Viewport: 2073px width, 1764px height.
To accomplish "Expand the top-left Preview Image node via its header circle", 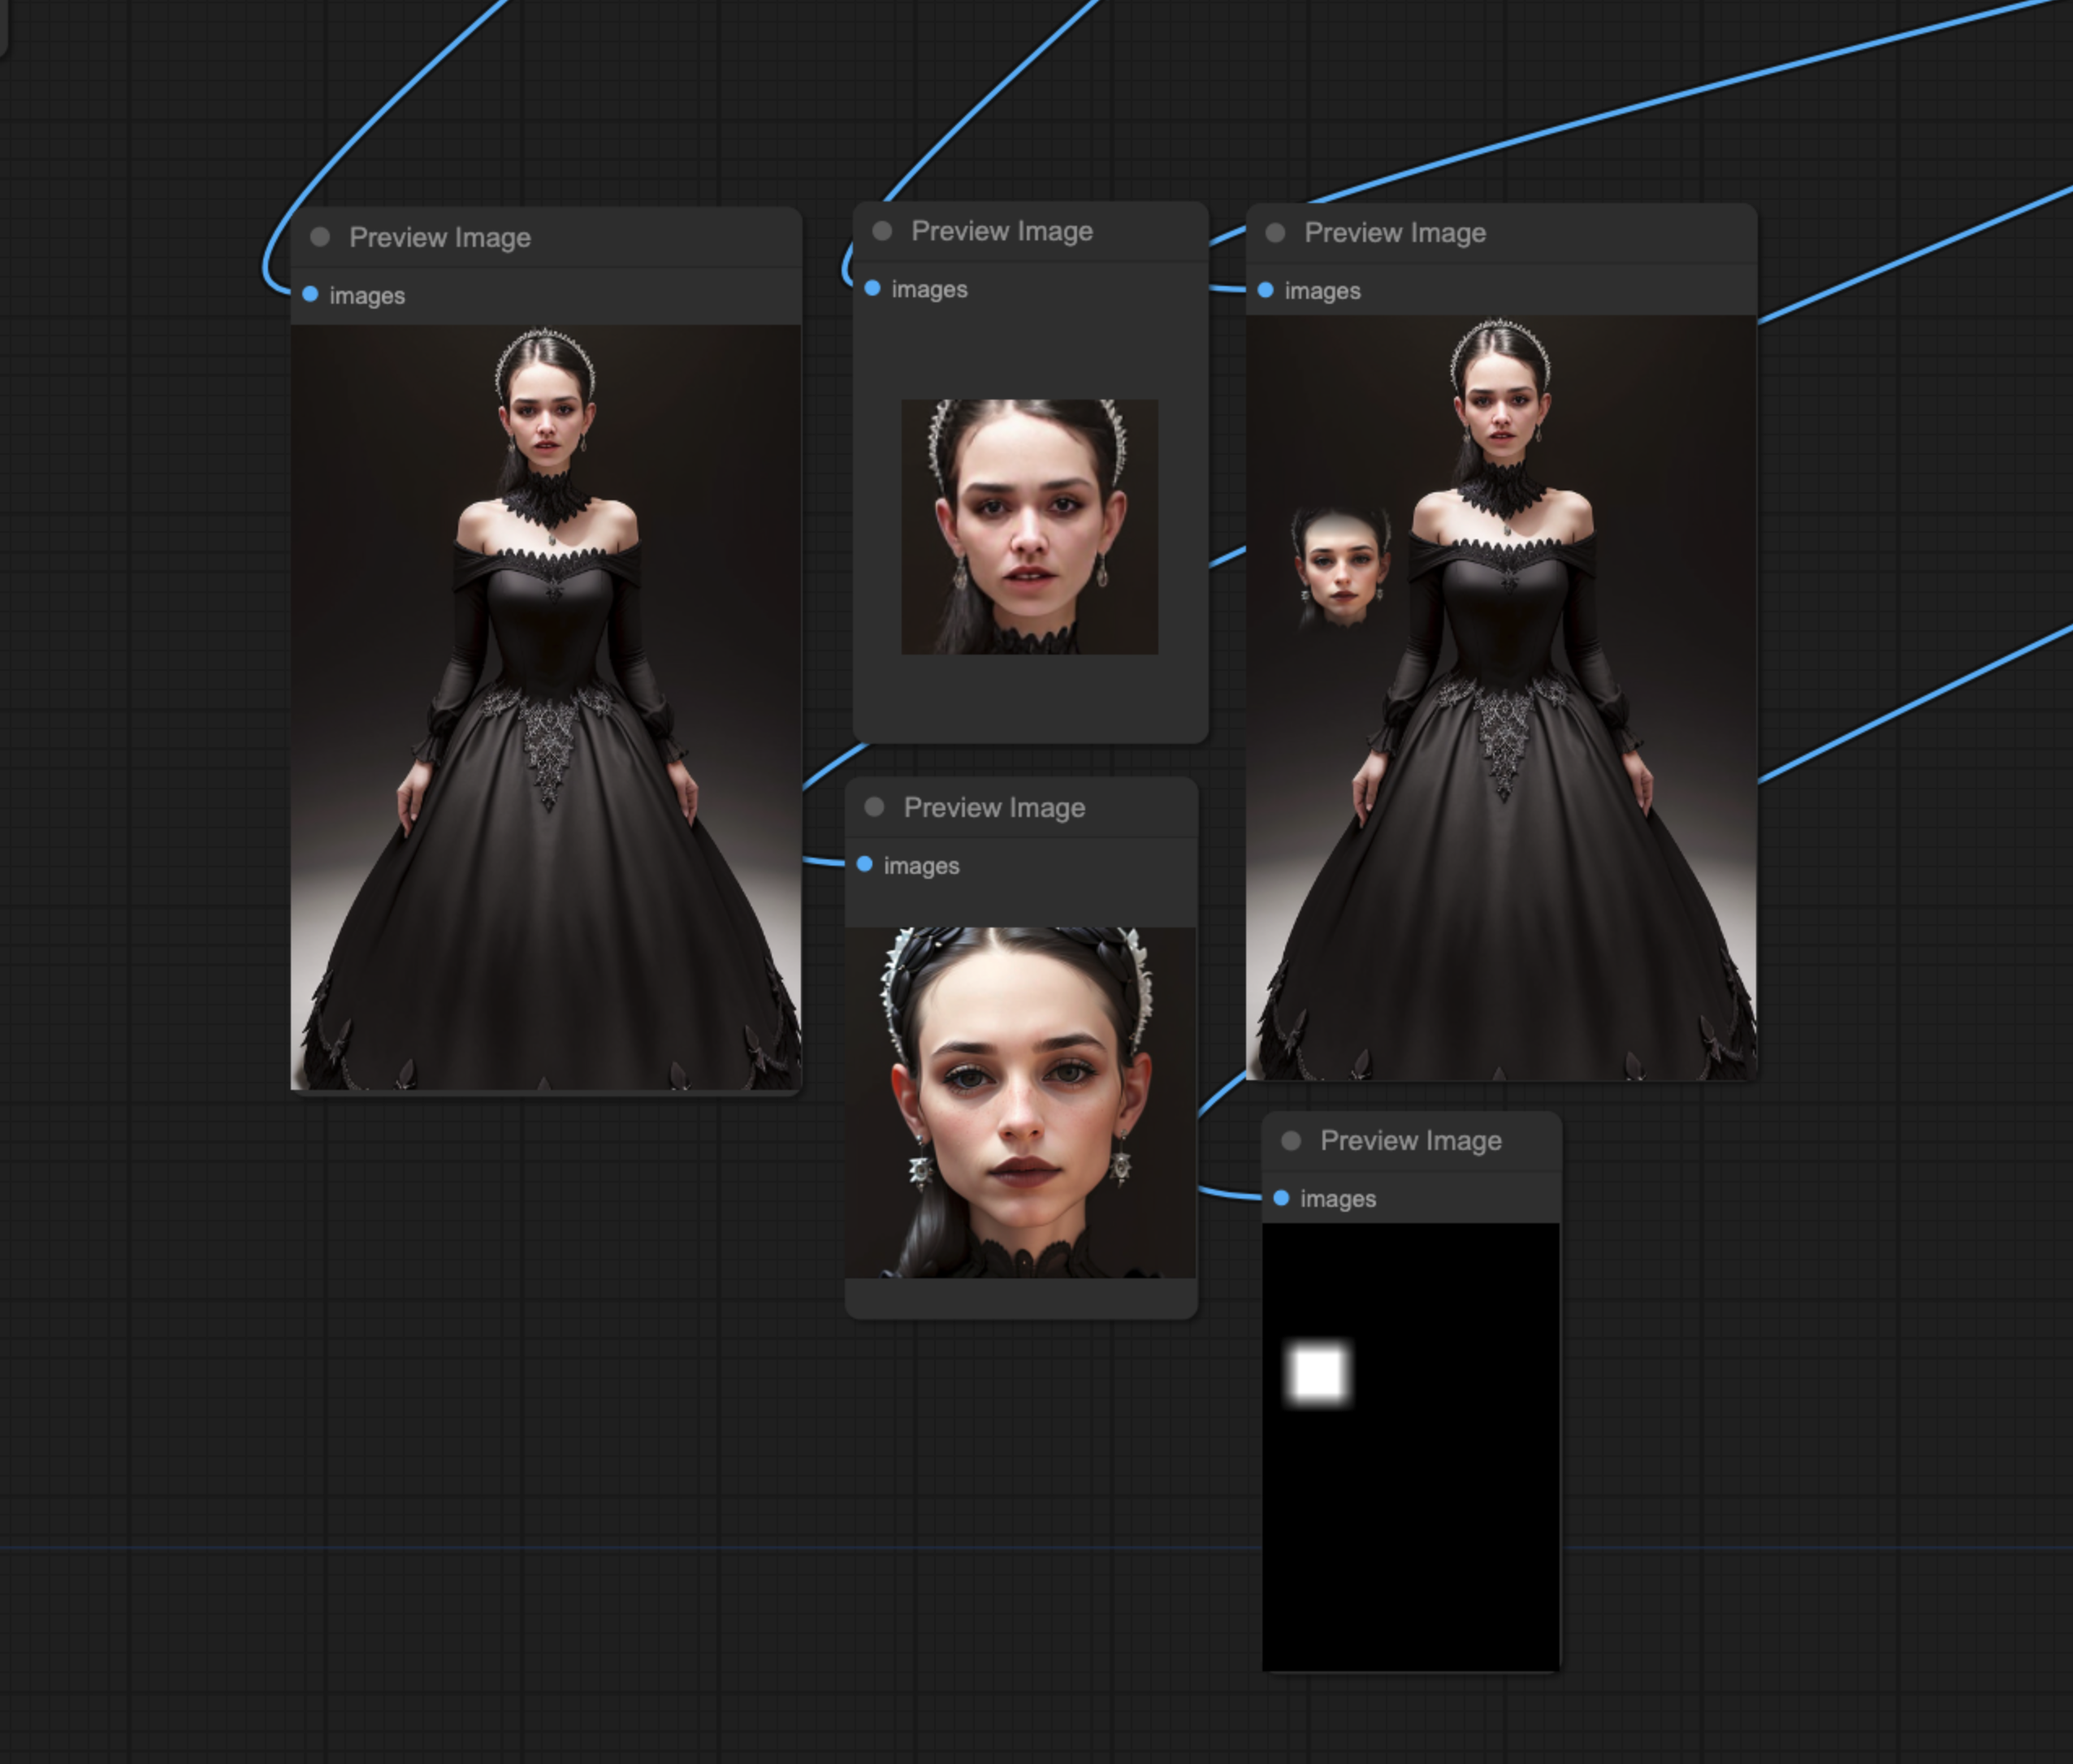I will (320, 237).
